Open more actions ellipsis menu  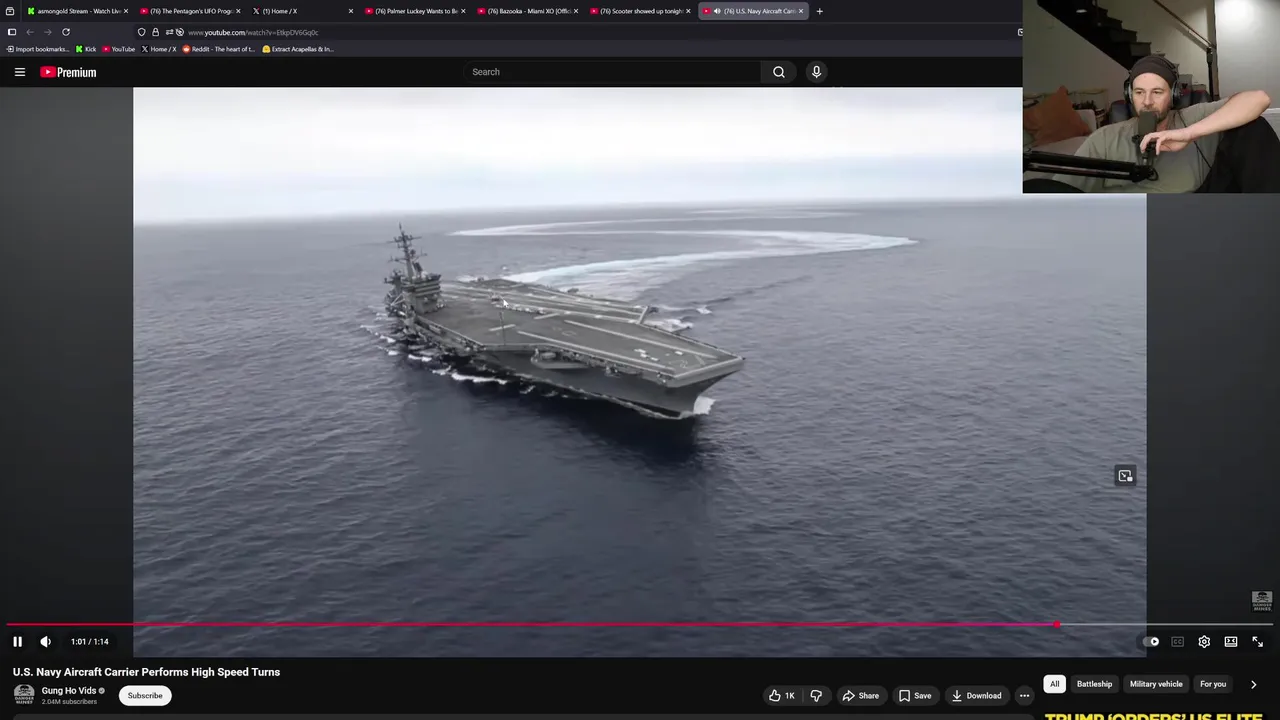[1024, 696]
